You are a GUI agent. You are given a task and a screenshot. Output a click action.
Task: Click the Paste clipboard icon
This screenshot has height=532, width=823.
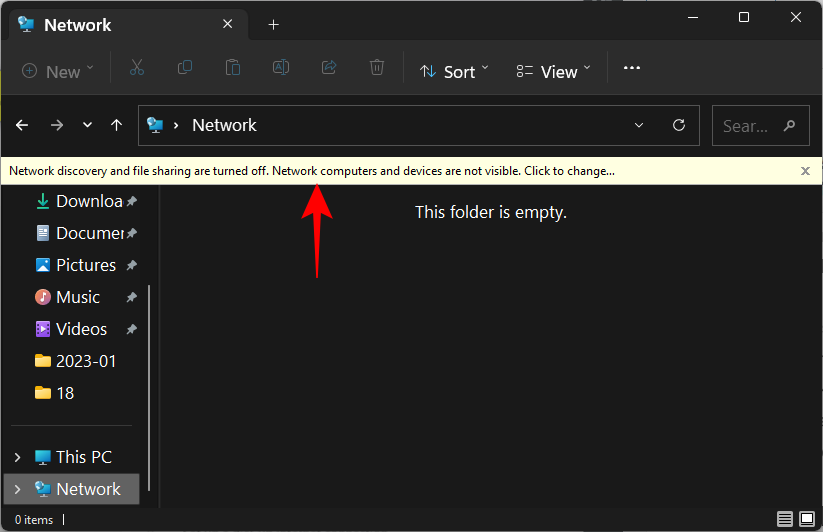(x=232, y=69)
